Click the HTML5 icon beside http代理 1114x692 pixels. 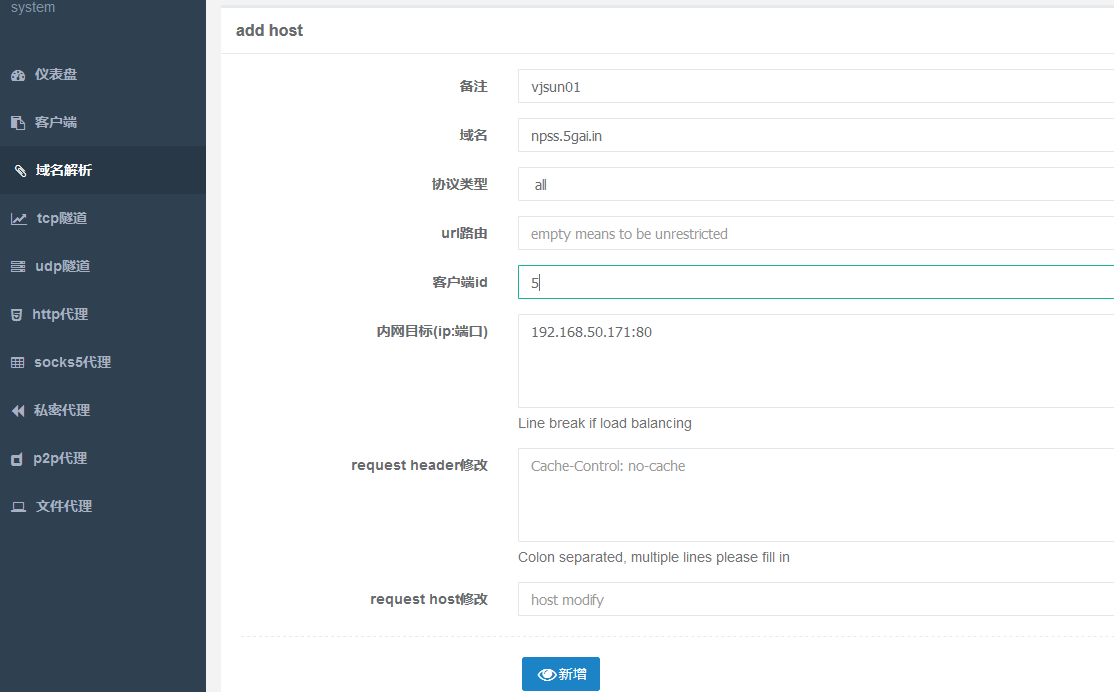click(16, 315)
